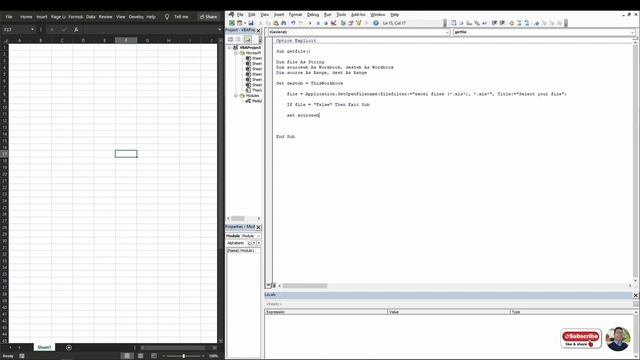The width and height of the screenshot is (640, 360).
Task: Open the Procedure getfile dropdown
Action: 633,32
